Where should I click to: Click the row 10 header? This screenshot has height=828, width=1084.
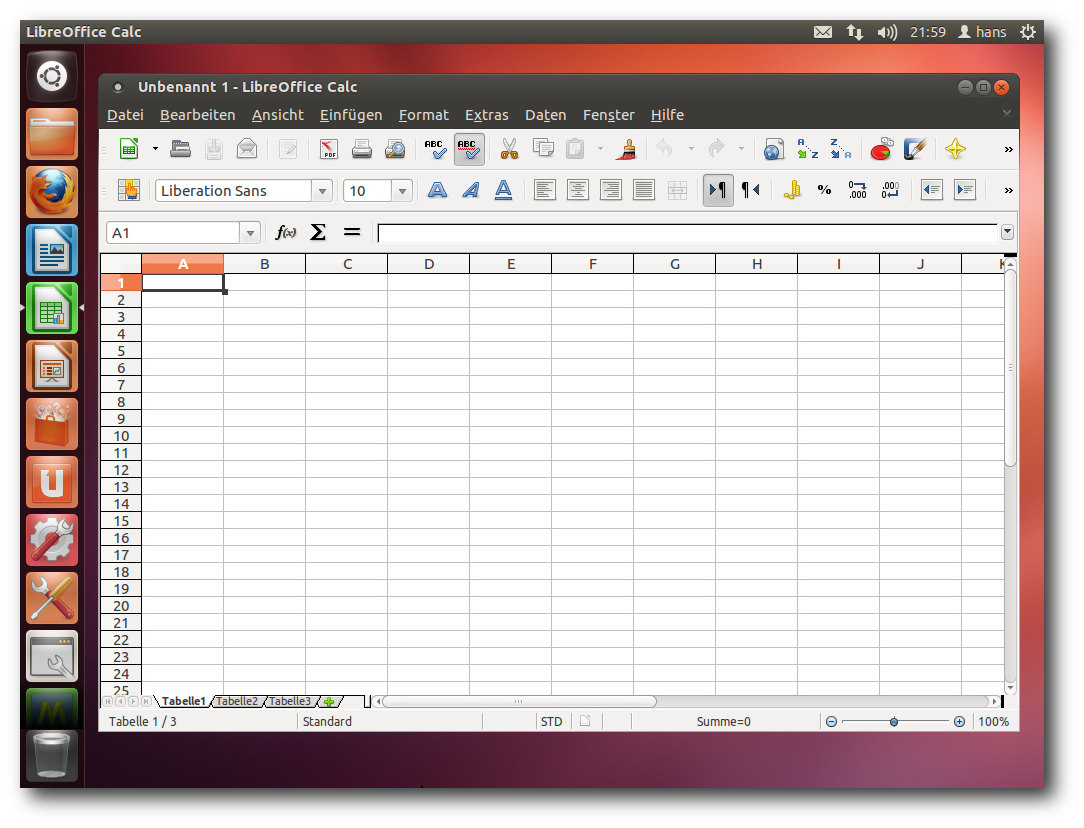click(121, 436)
